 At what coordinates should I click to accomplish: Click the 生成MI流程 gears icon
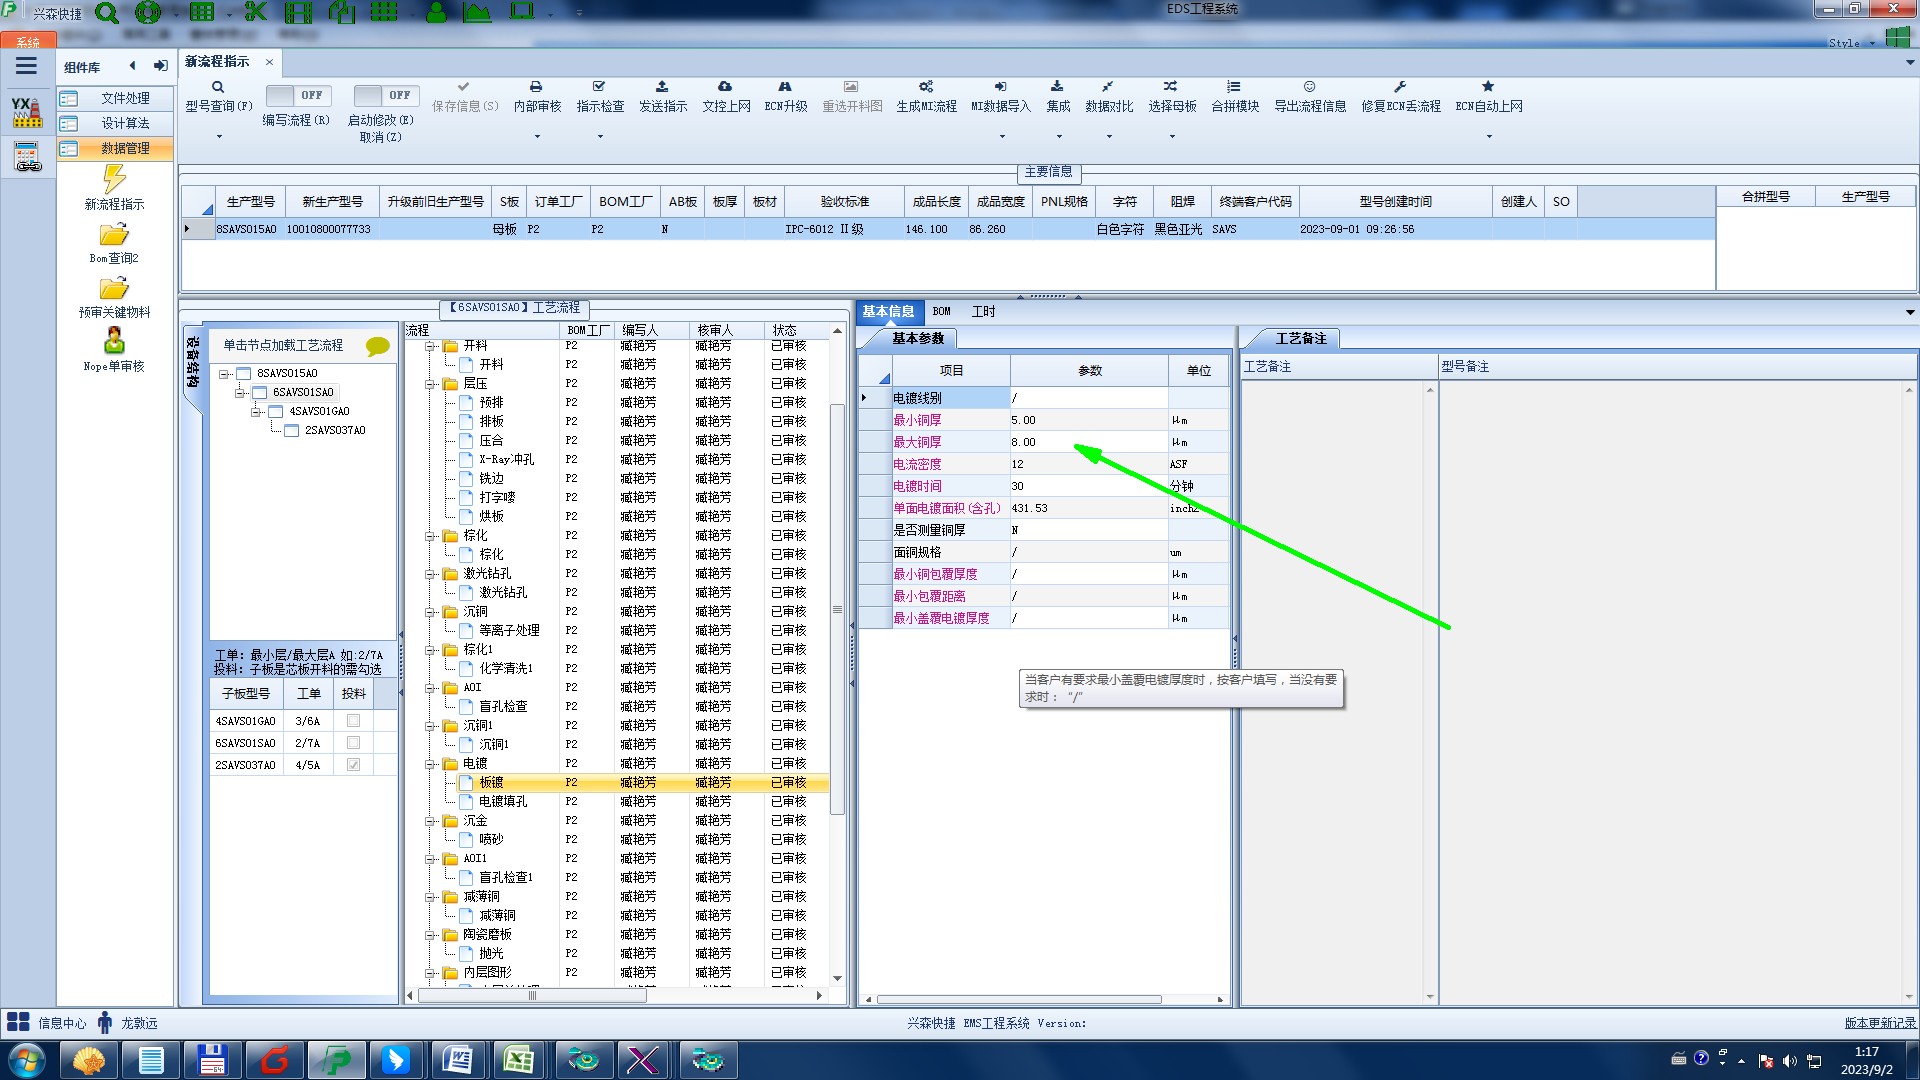tap(926, 88)
